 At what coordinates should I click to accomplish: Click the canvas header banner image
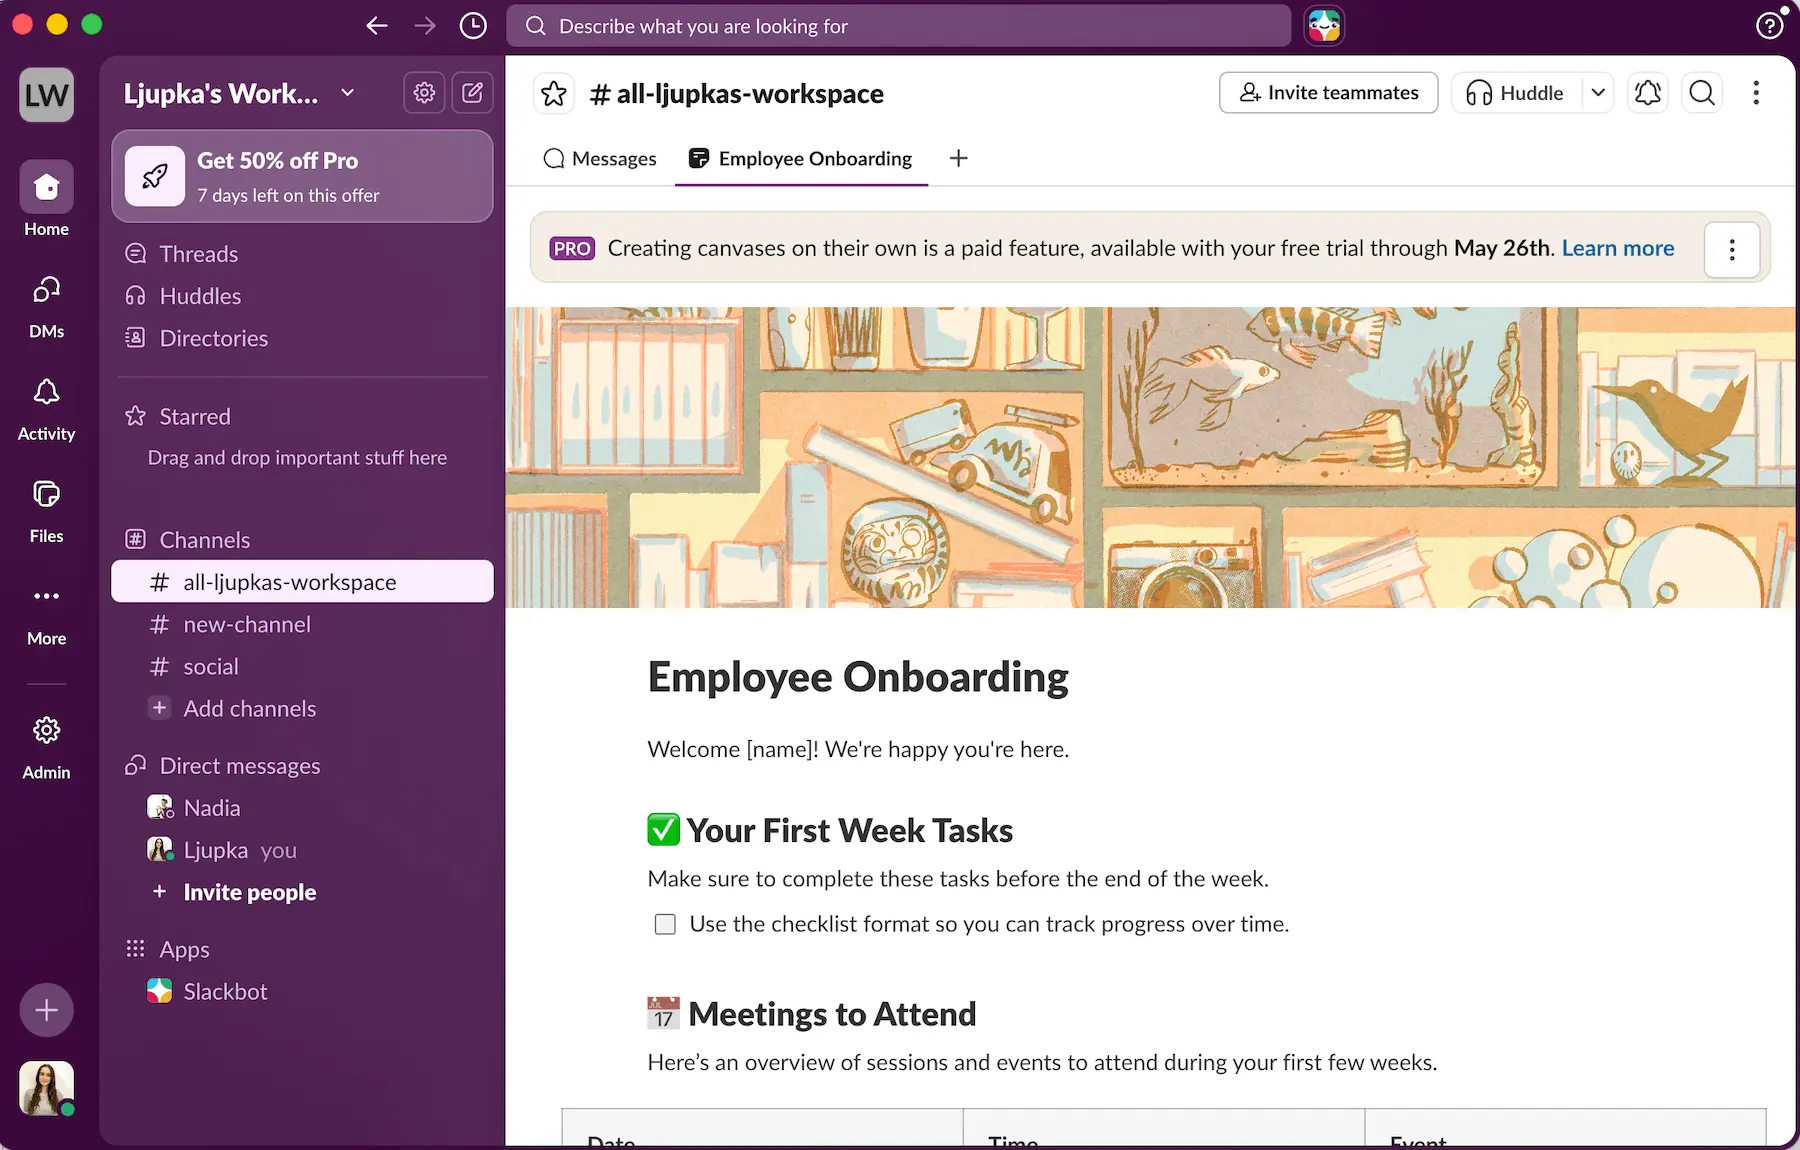[1150, 457]
